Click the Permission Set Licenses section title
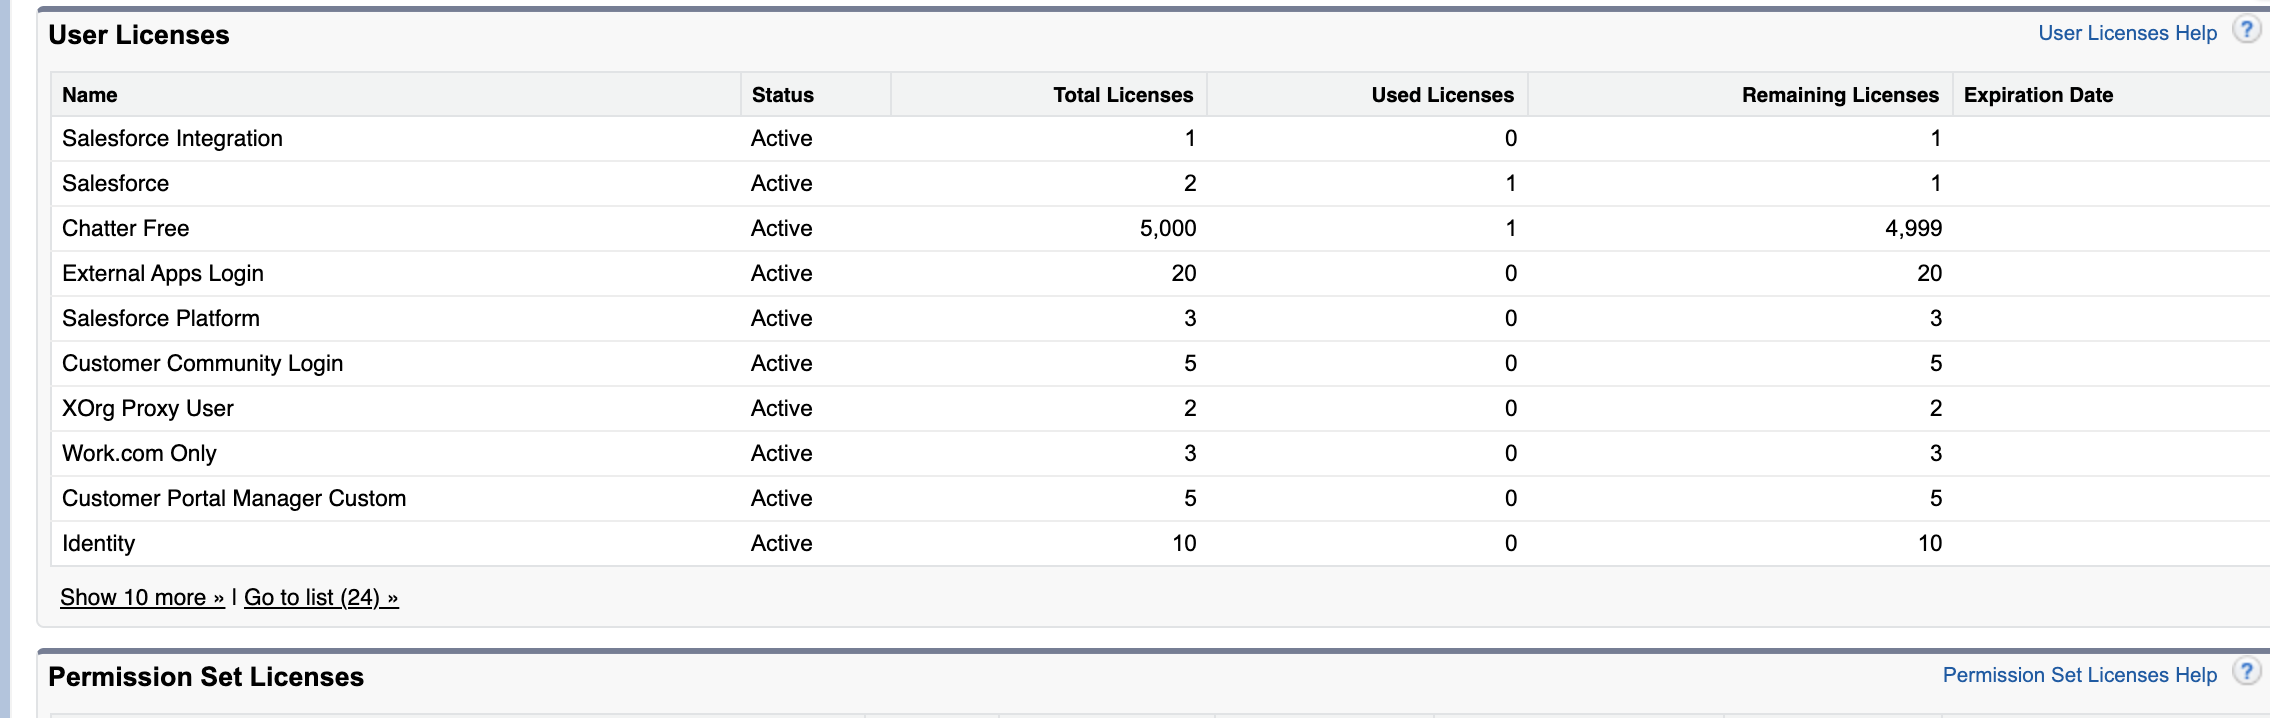2270x718 pixels. [x=206, y=677]
